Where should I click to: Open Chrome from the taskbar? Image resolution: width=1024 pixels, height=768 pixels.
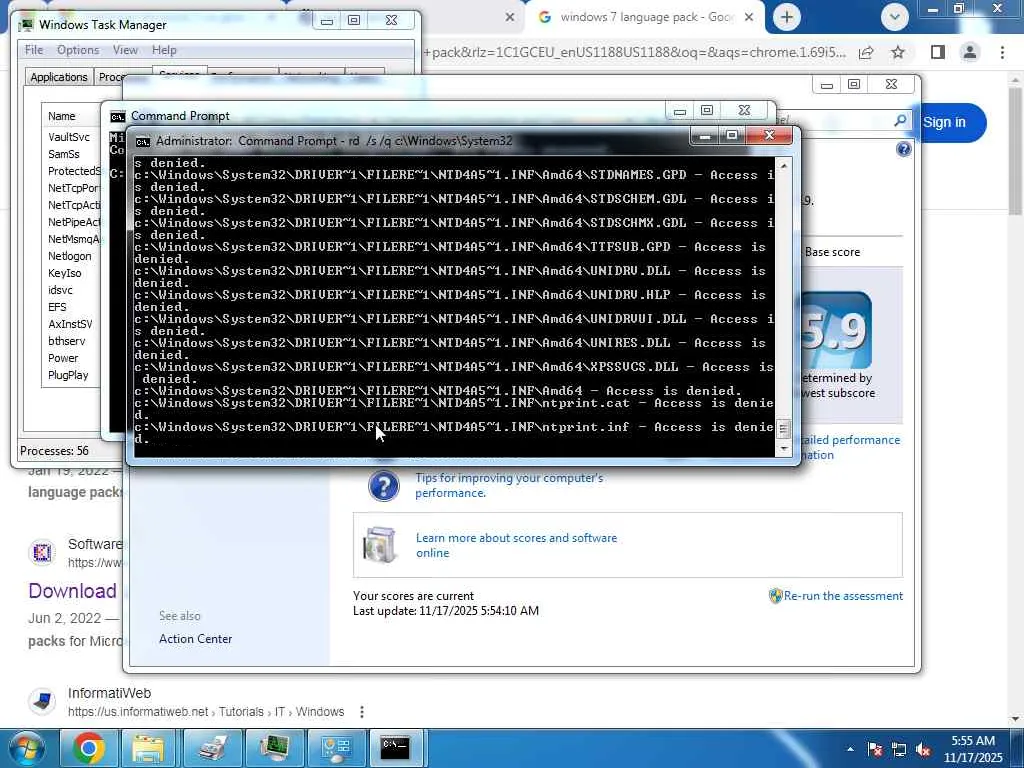[89, 748]
